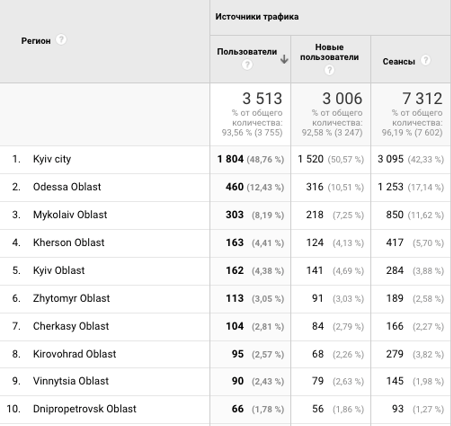451x426 pixels.
Task: Open the Cherkasy Oblast region link
Action: (71, 326)
